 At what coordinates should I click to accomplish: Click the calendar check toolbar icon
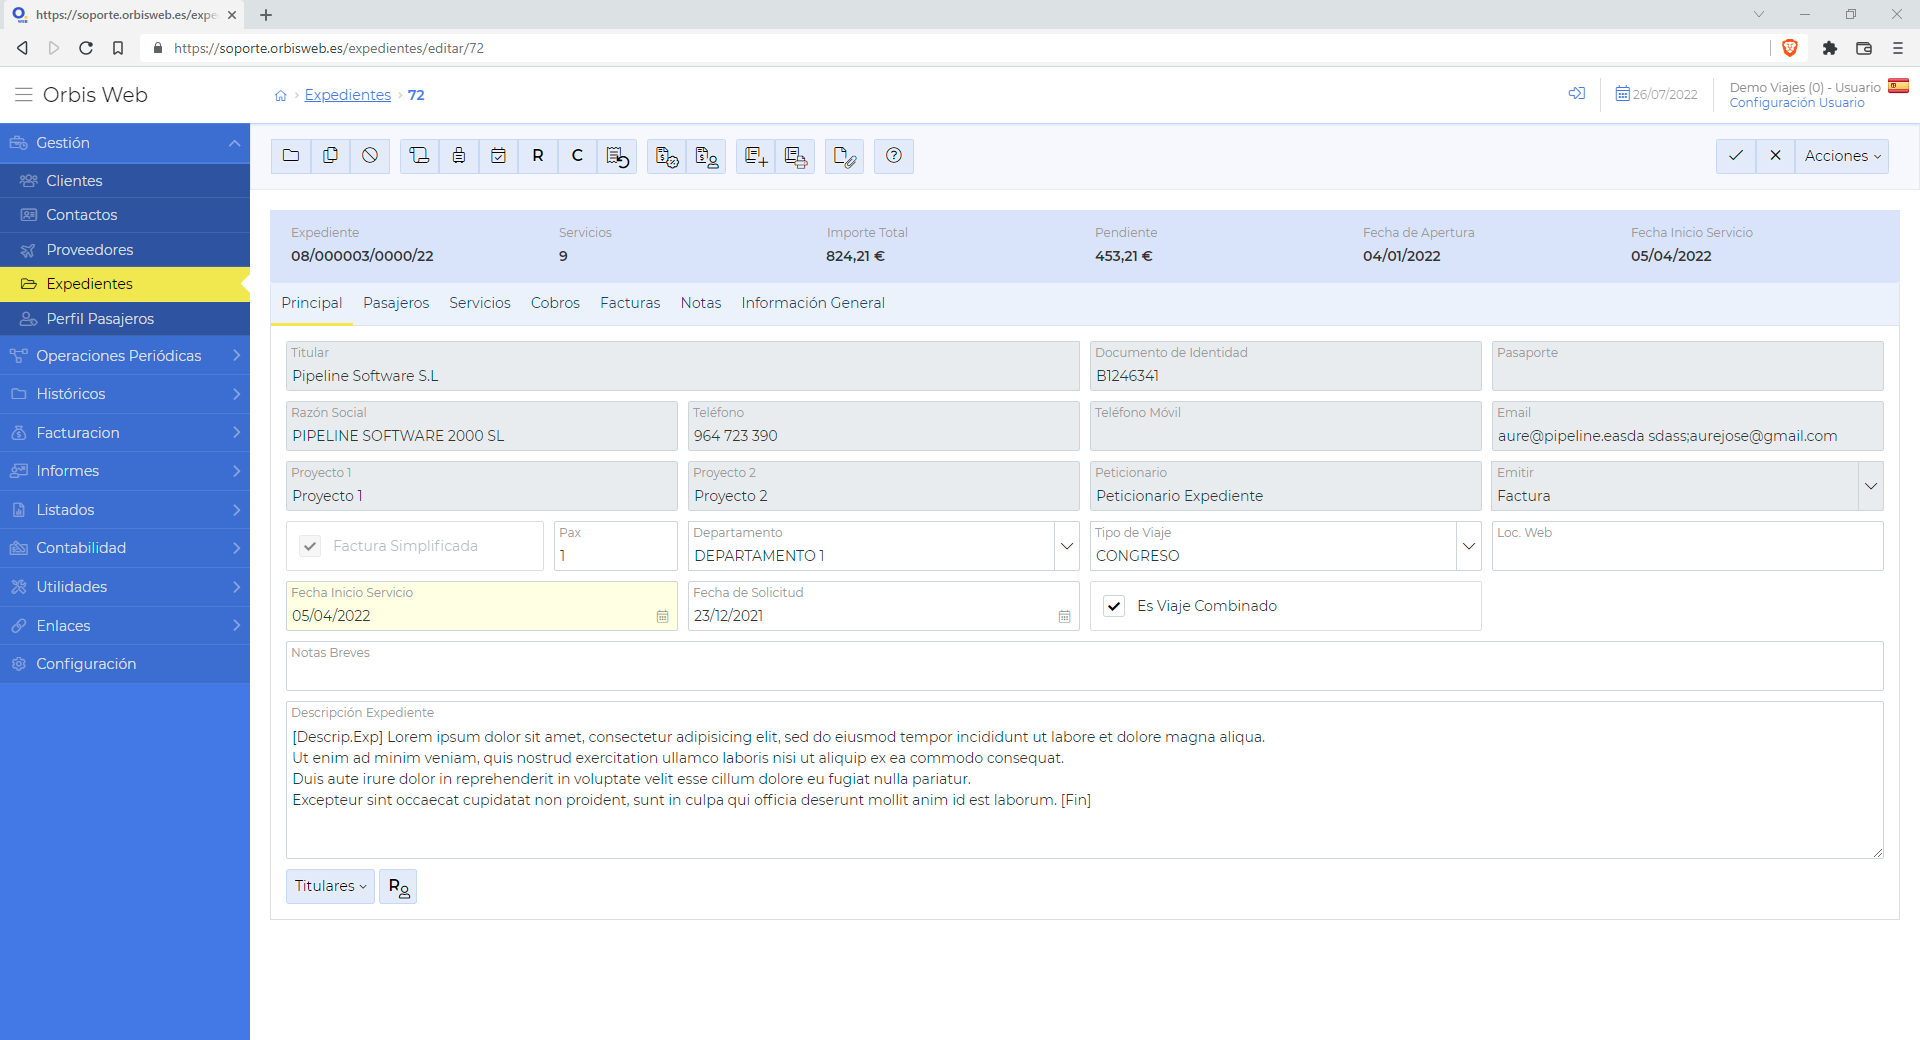tap(498, 156)
